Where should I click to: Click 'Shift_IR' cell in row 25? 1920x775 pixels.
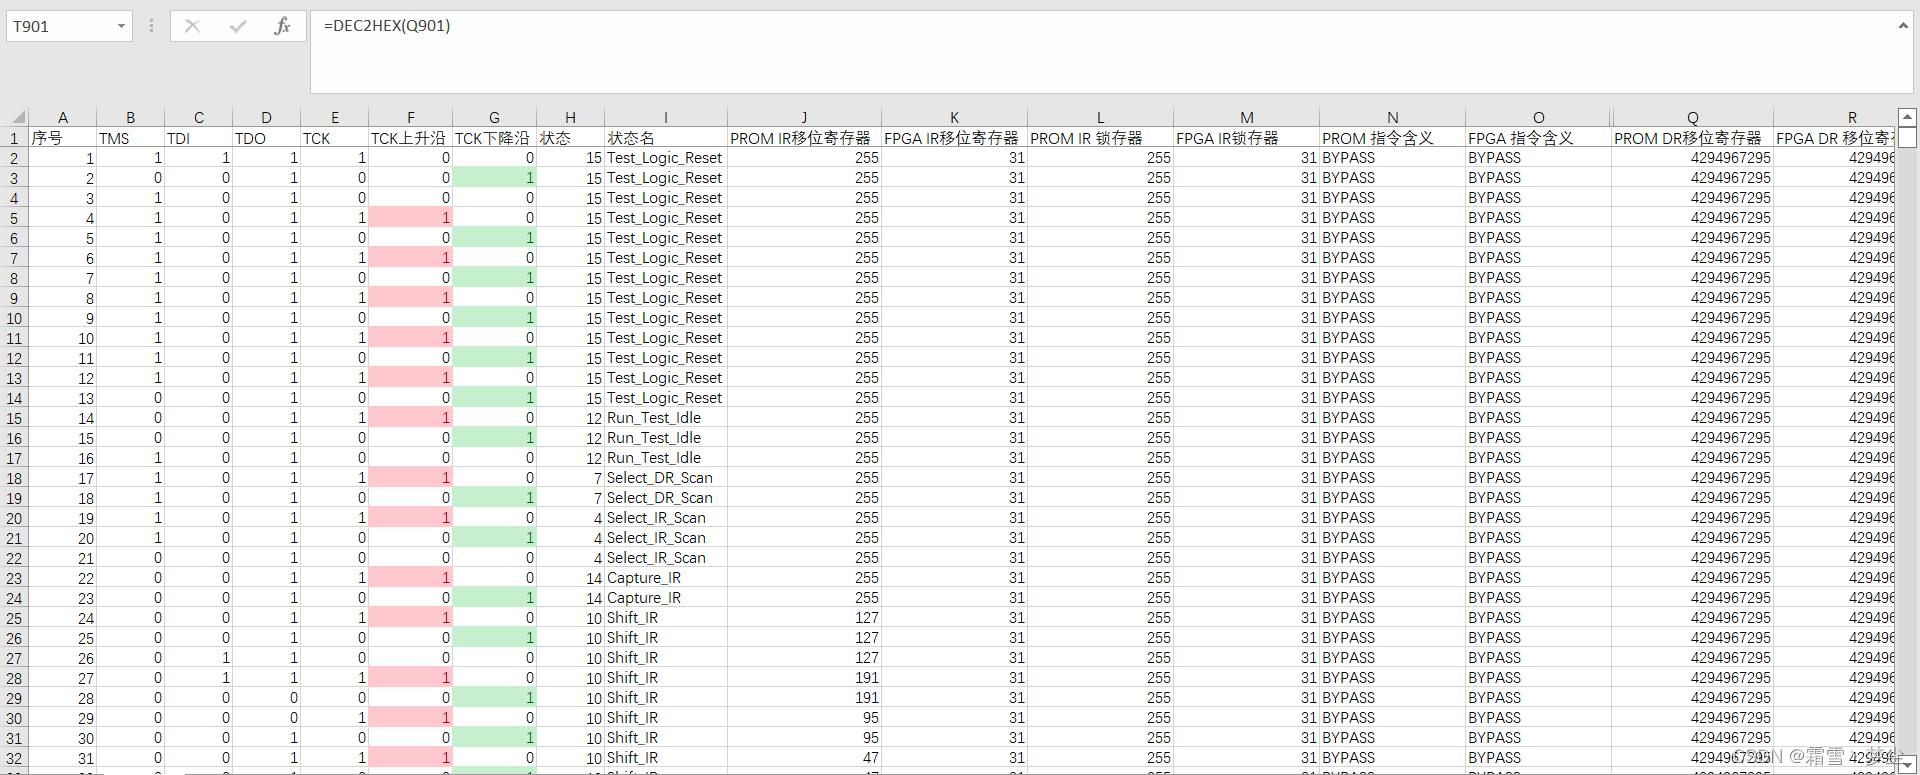tap(665, 618)
